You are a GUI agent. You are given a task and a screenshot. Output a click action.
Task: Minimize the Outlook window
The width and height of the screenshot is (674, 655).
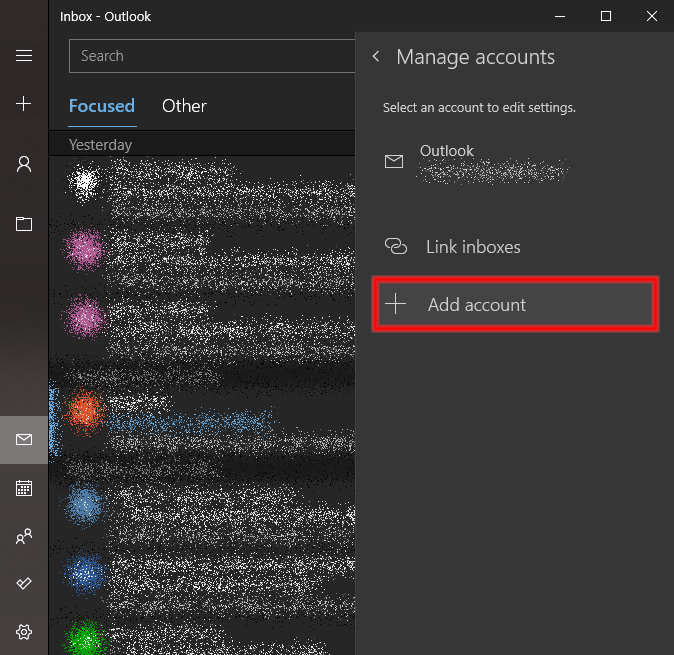(x=560, y=16)
